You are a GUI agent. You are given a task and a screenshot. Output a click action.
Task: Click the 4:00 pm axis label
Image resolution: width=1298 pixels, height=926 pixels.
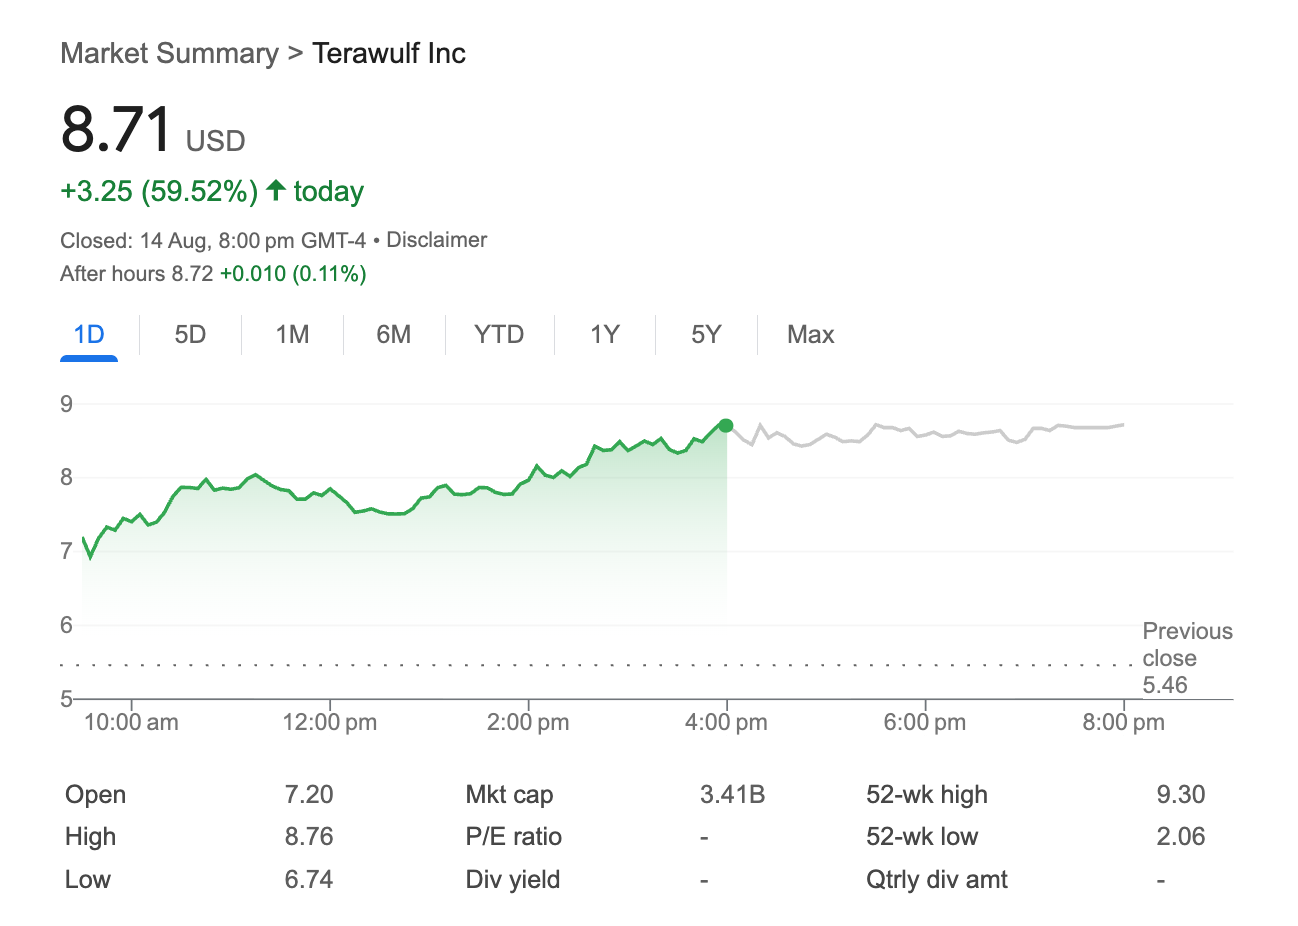[726, 722]
